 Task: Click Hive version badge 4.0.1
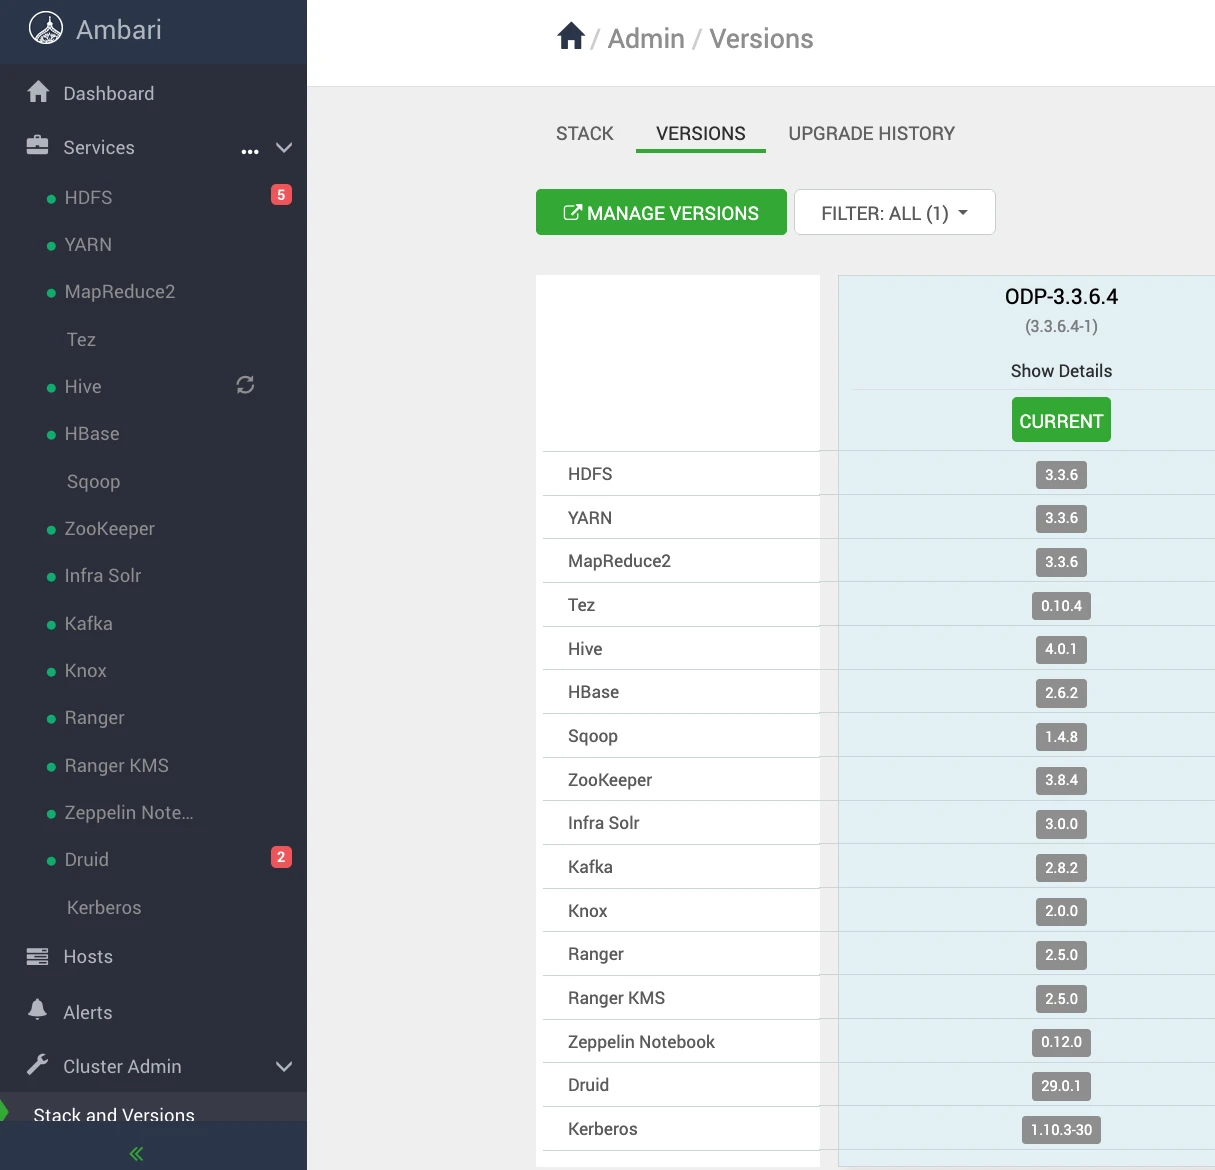[1061, 649]
